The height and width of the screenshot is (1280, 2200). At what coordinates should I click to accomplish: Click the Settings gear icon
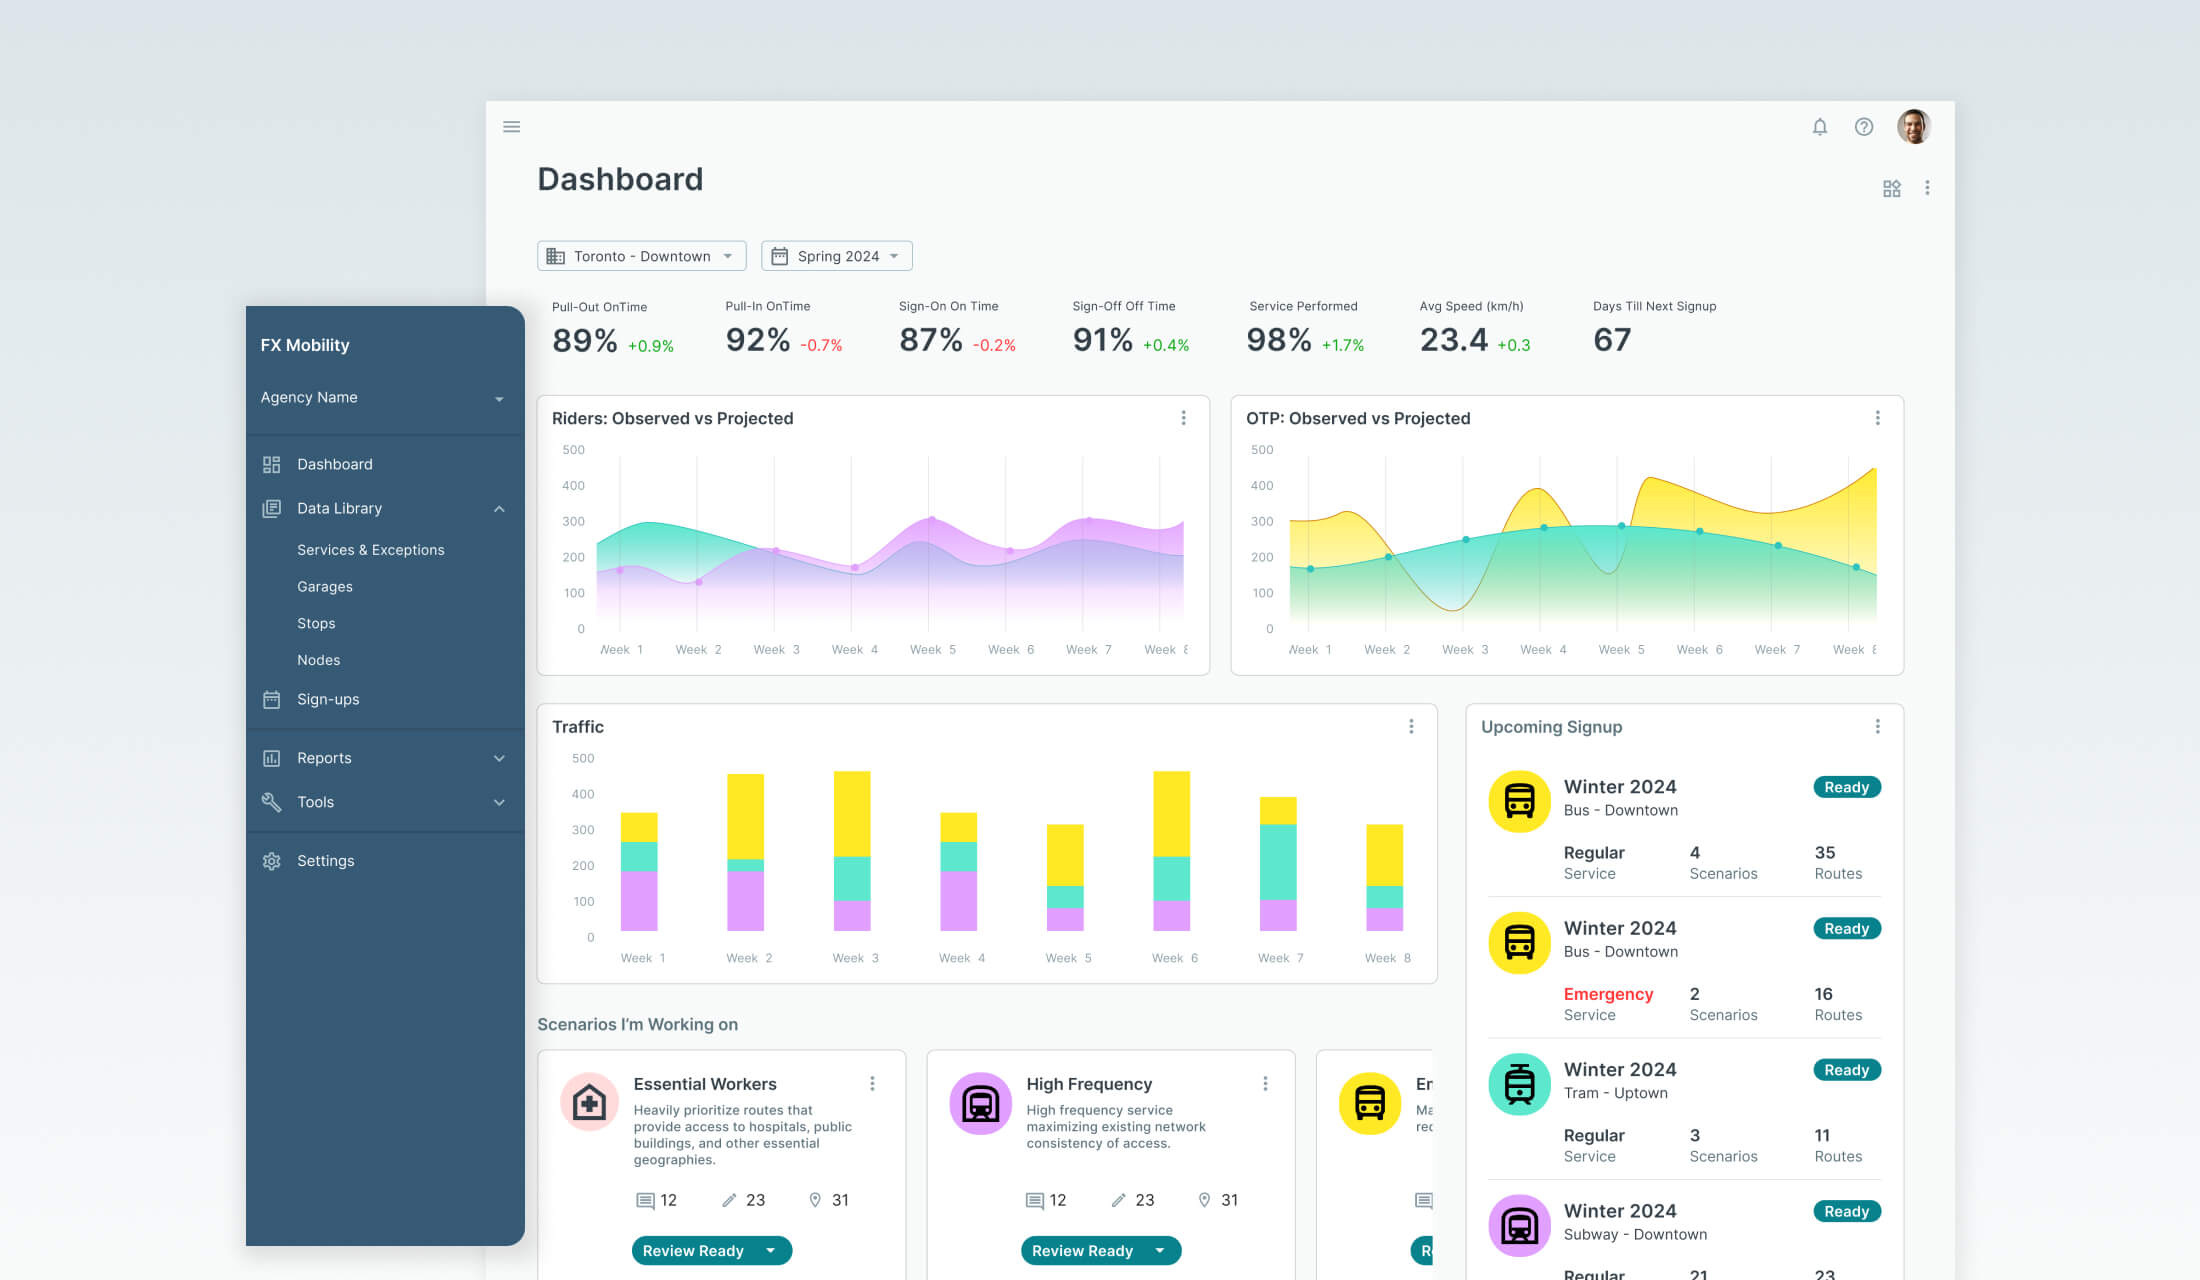[271, 861]
